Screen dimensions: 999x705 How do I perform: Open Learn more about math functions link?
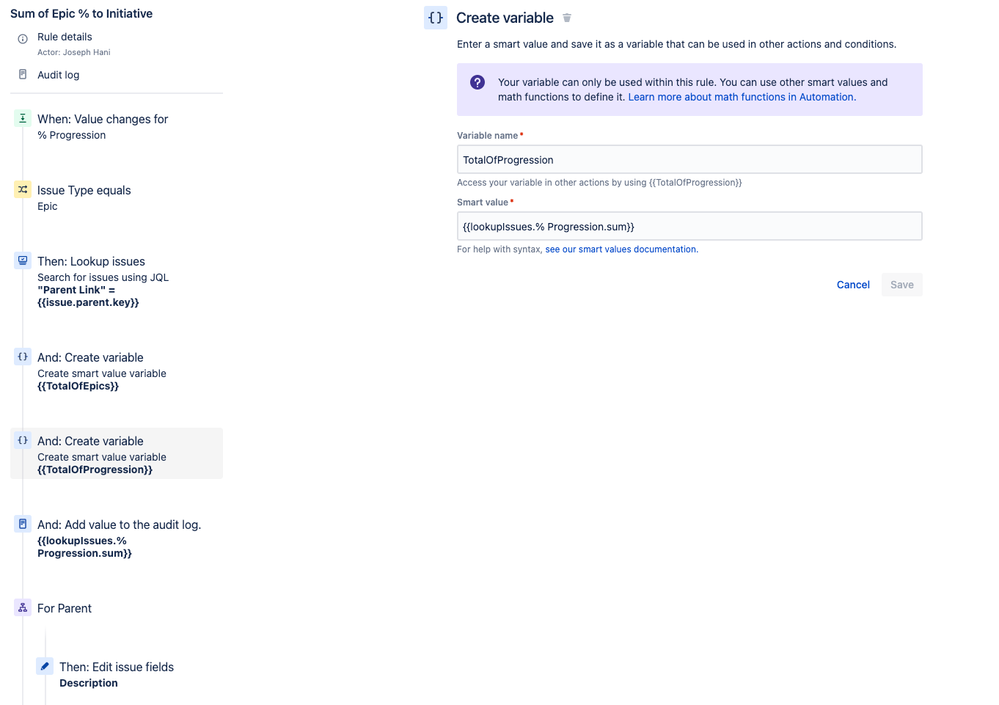742,97
